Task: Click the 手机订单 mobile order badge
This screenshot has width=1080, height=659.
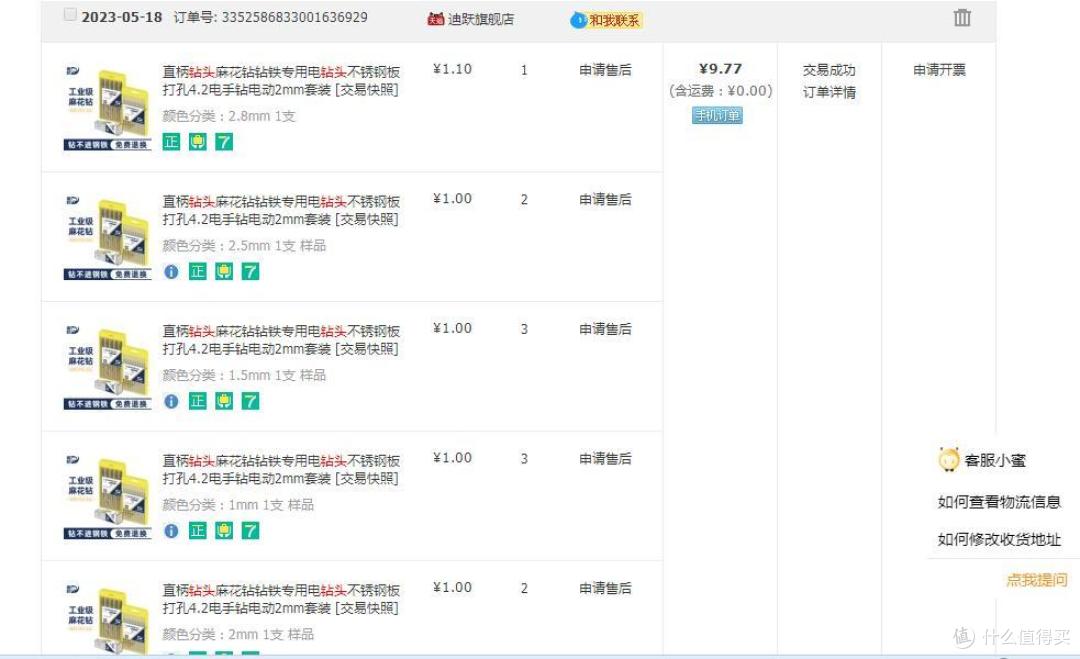Action: pyautogui.click(x=717, y=115)
